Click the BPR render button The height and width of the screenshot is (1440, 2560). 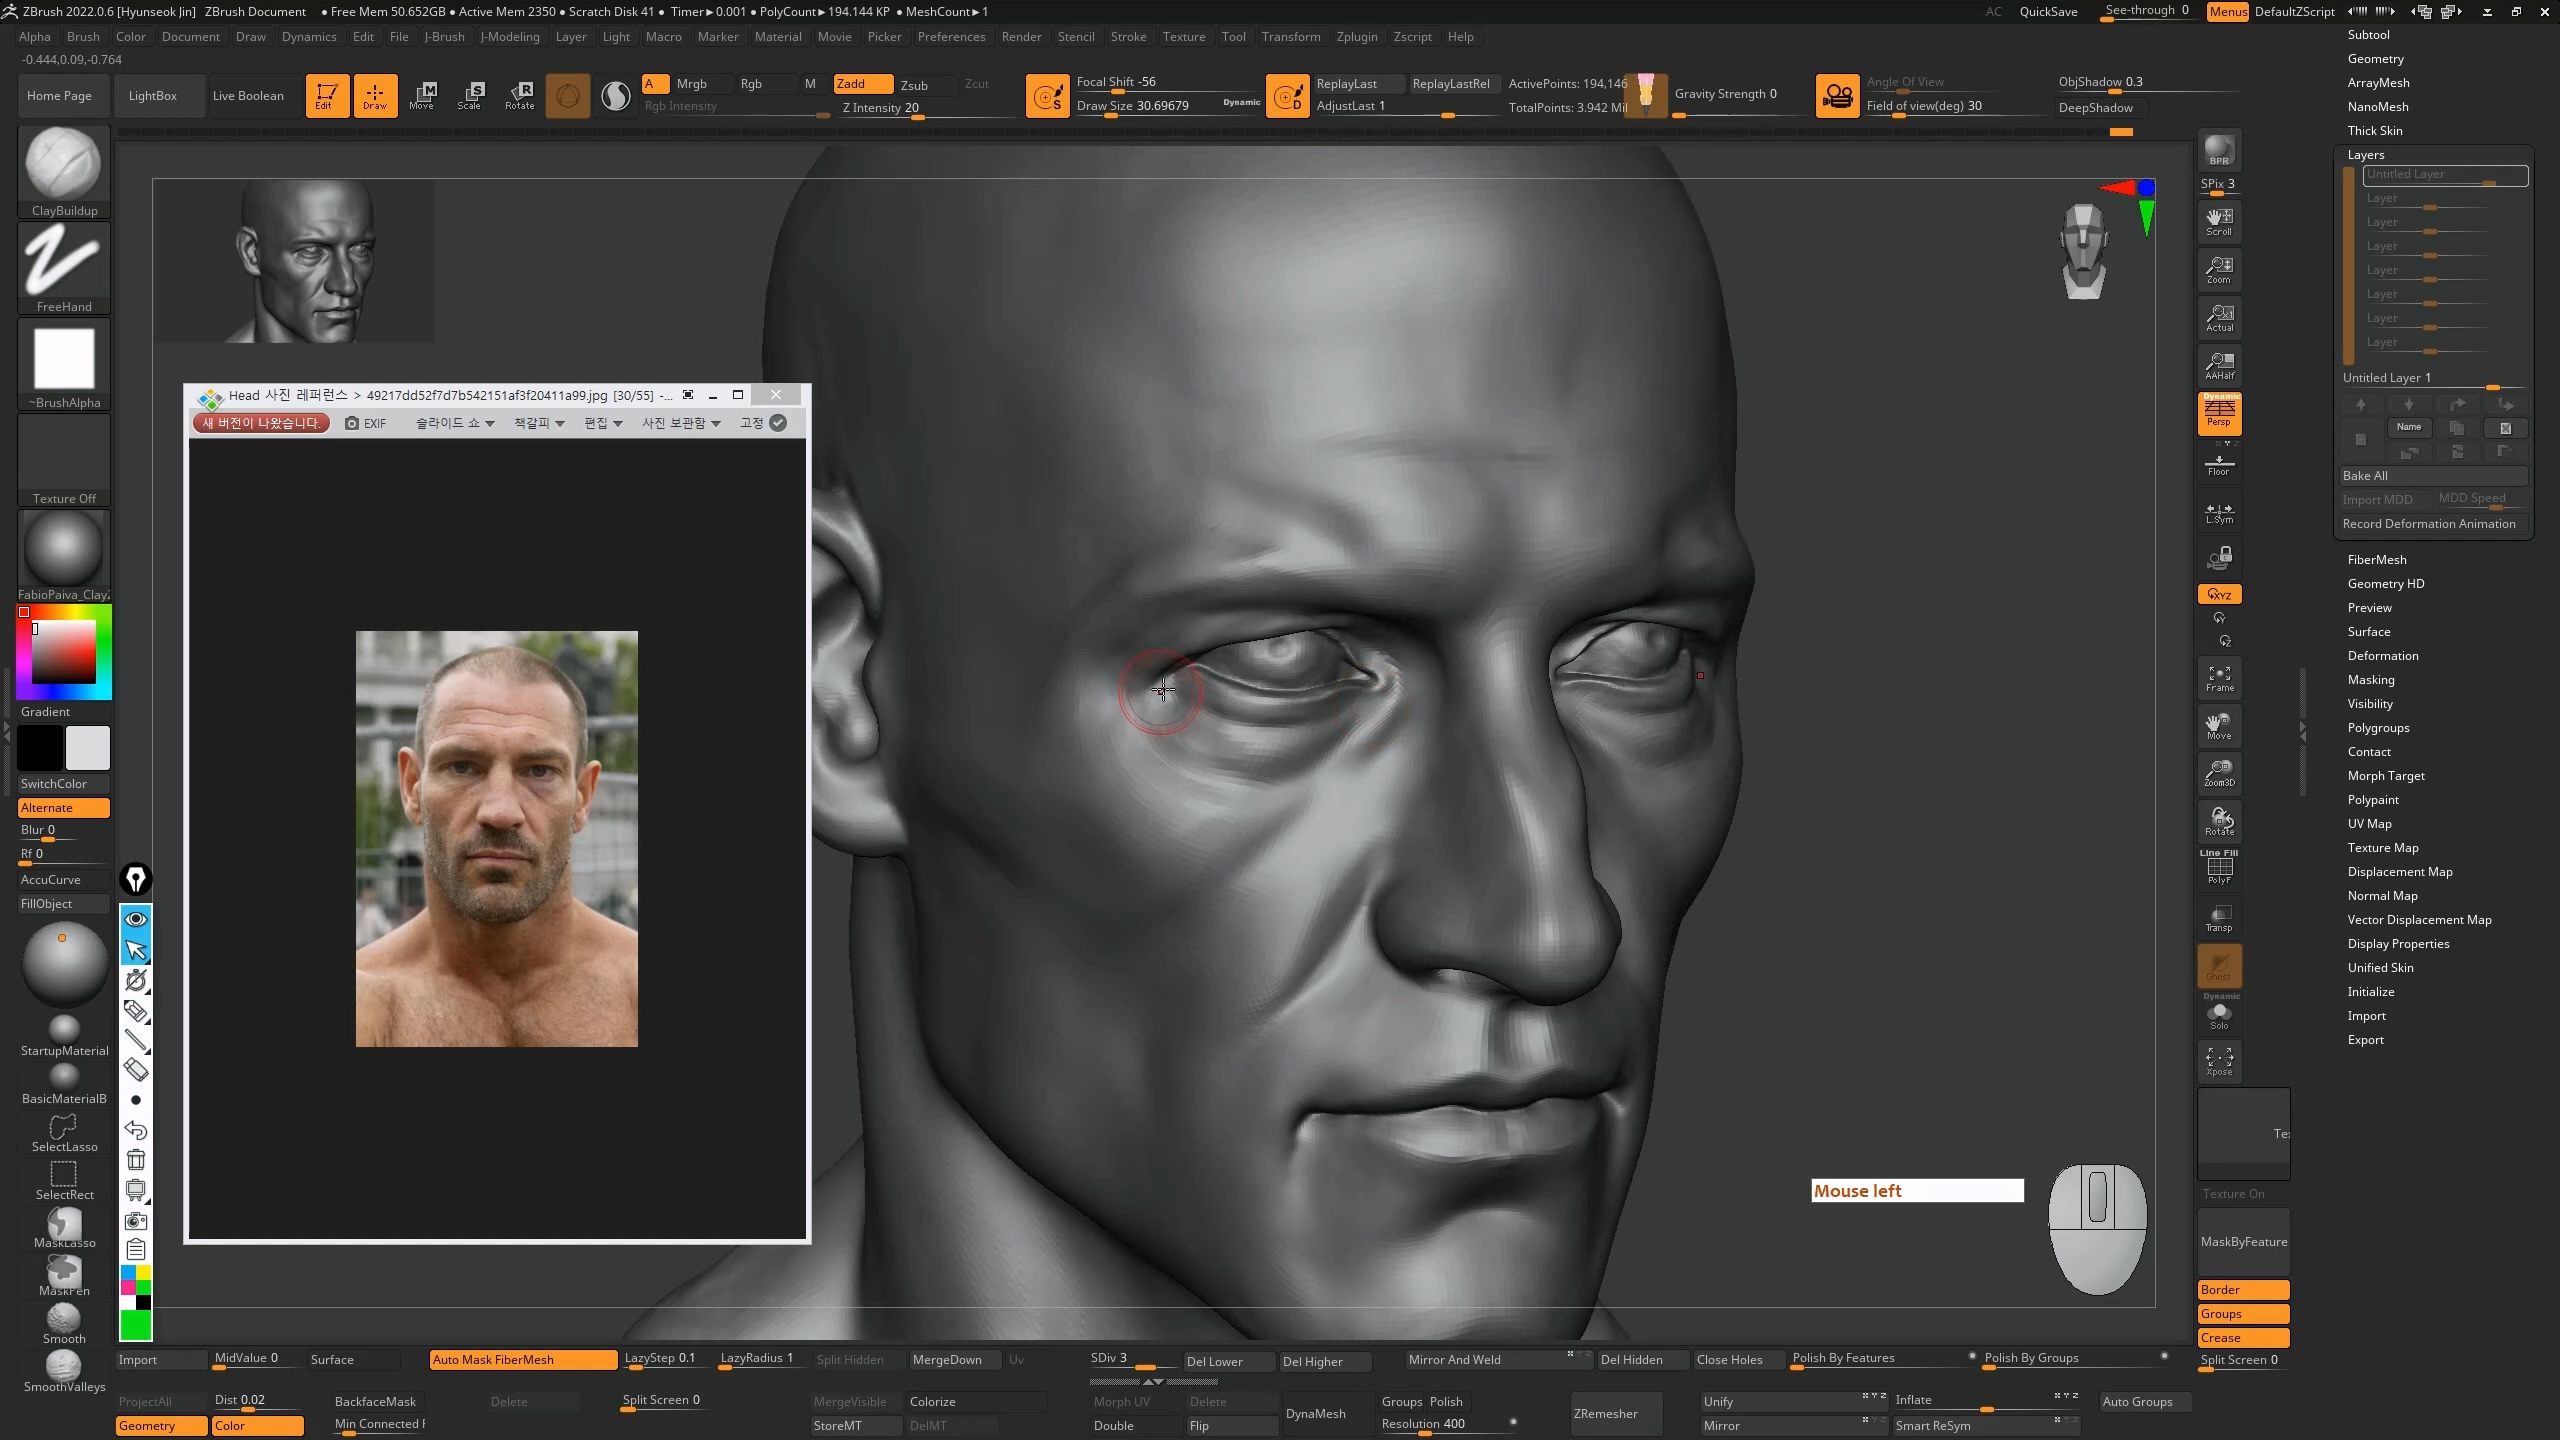tap(2219, 150)
